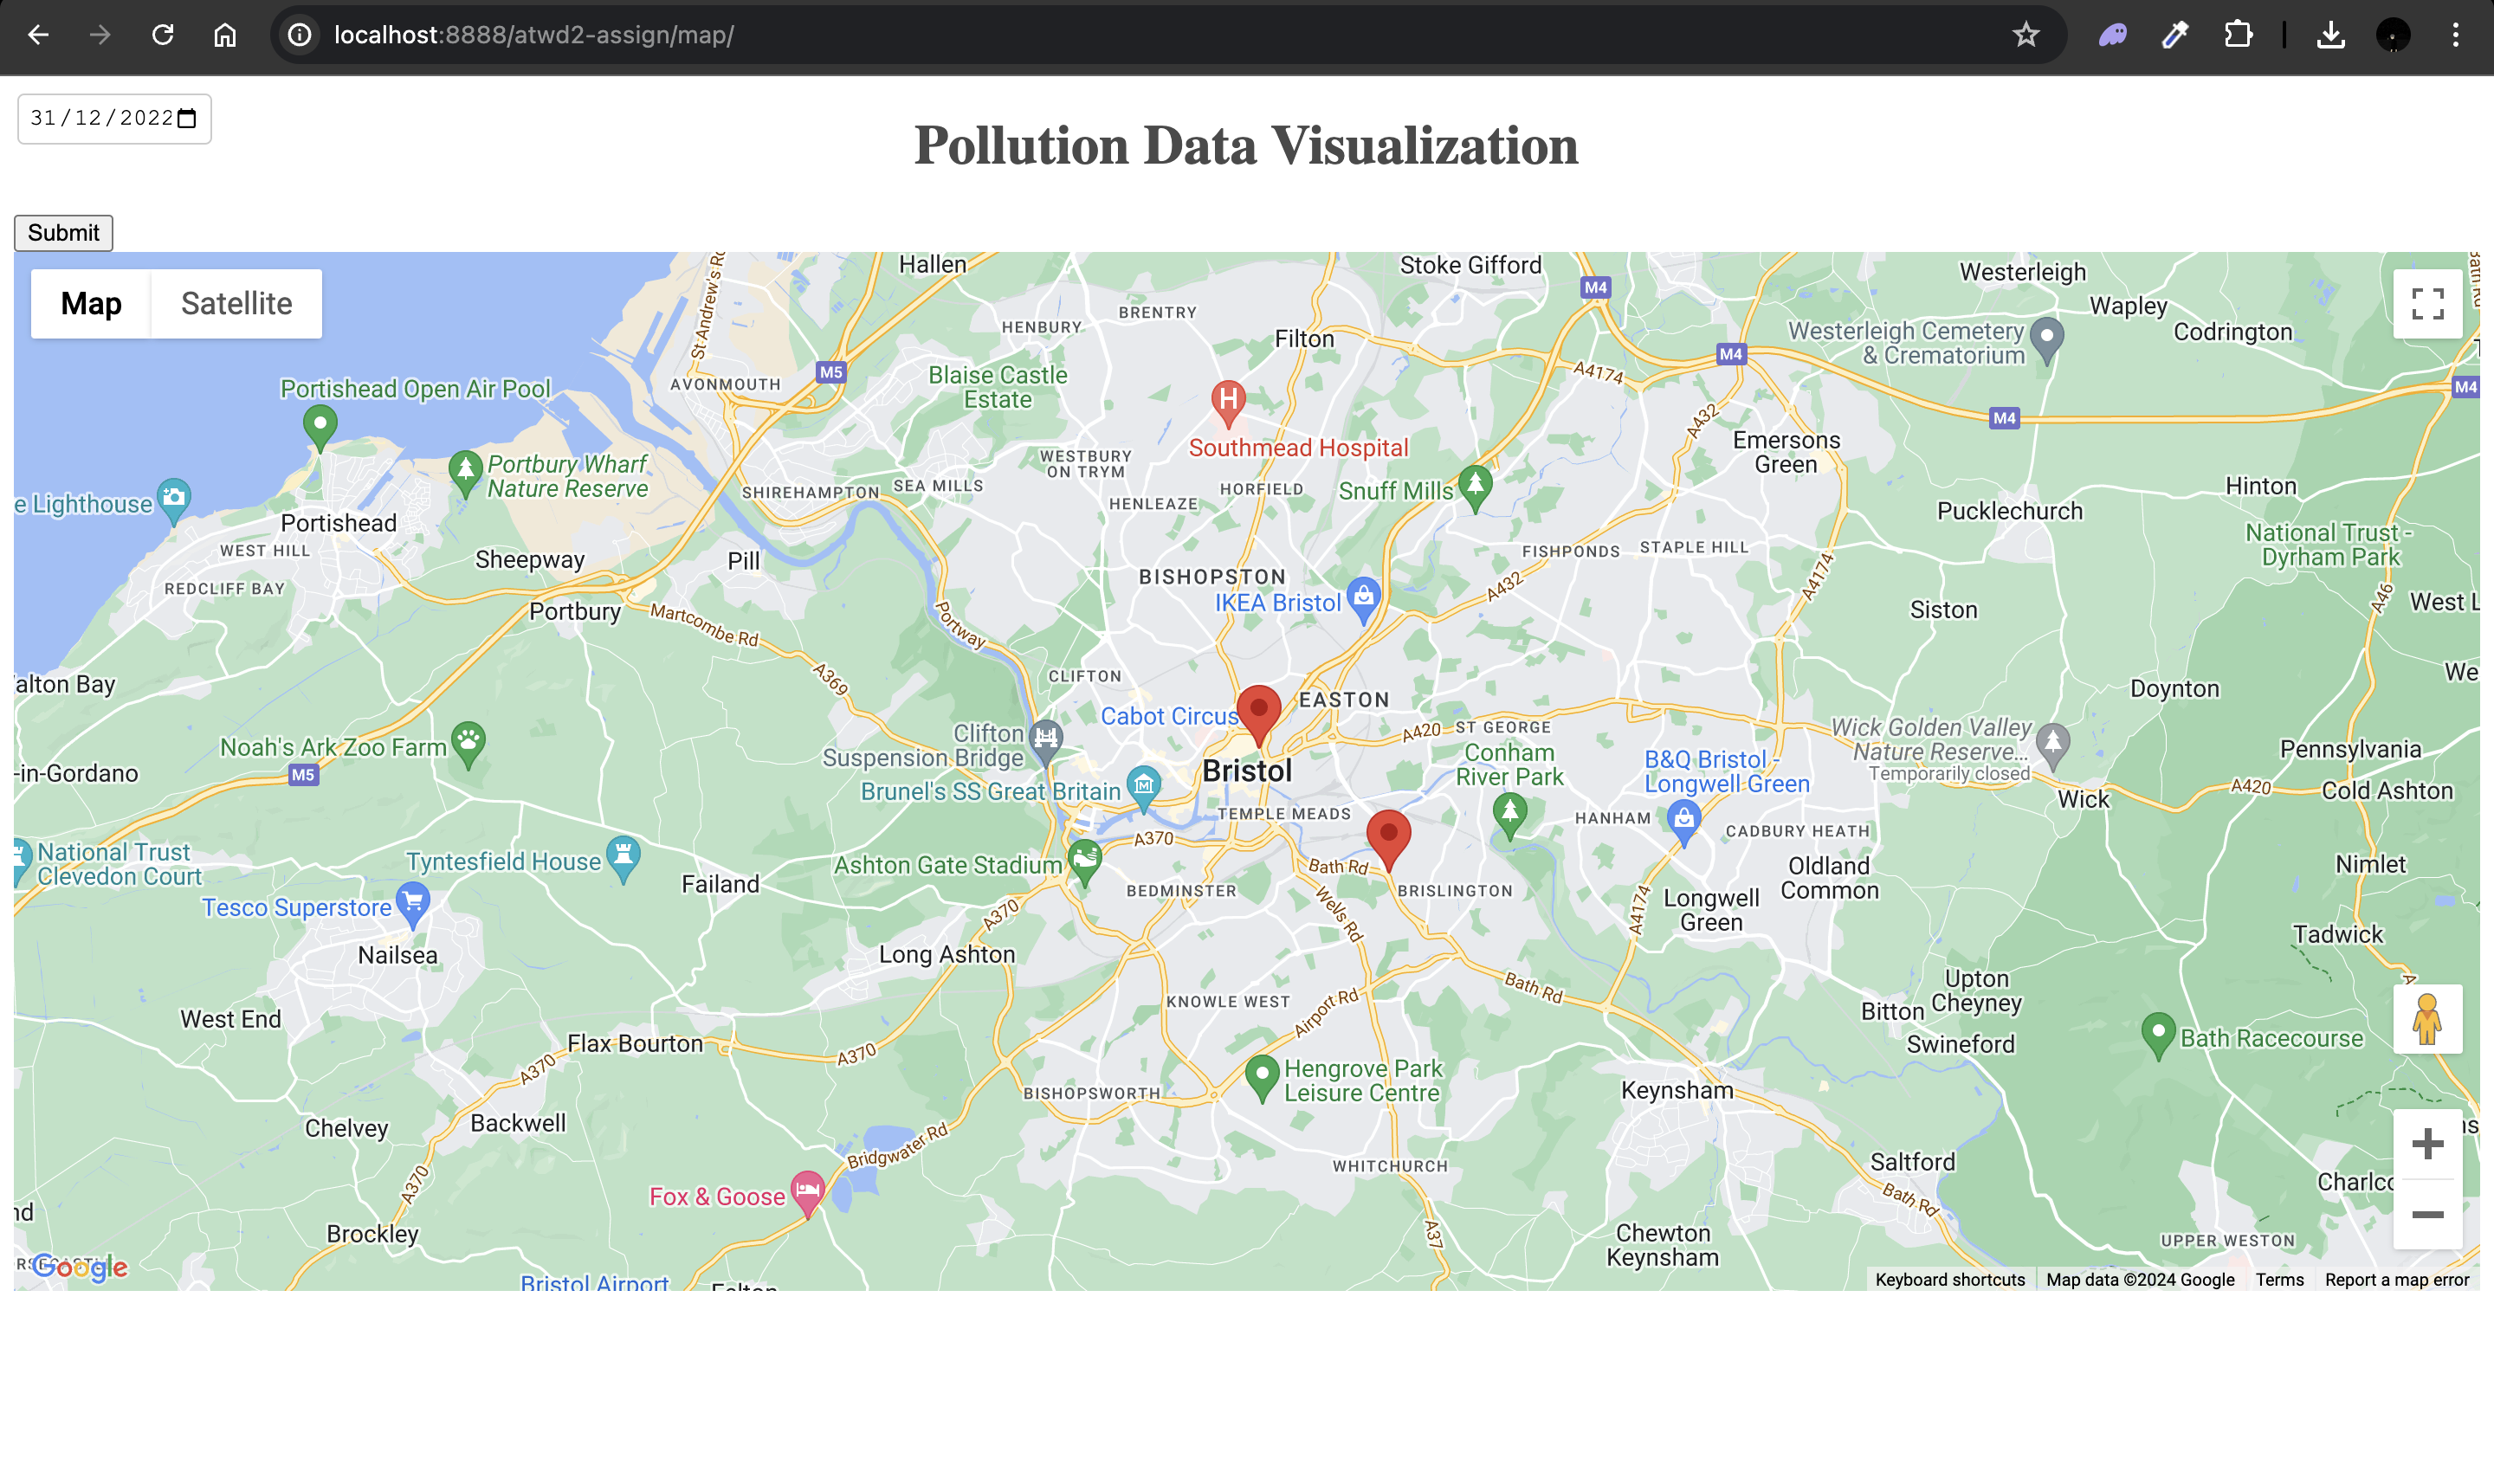Click the Noah's Ark Zoo Farm pin
2494x1484 pixels.
[x=468, y=745]
